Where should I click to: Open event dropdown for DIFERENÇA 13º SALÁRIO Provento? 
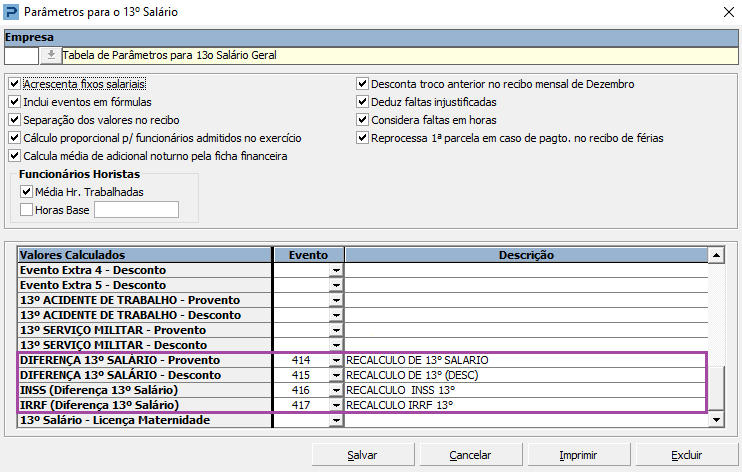(336, 360)
